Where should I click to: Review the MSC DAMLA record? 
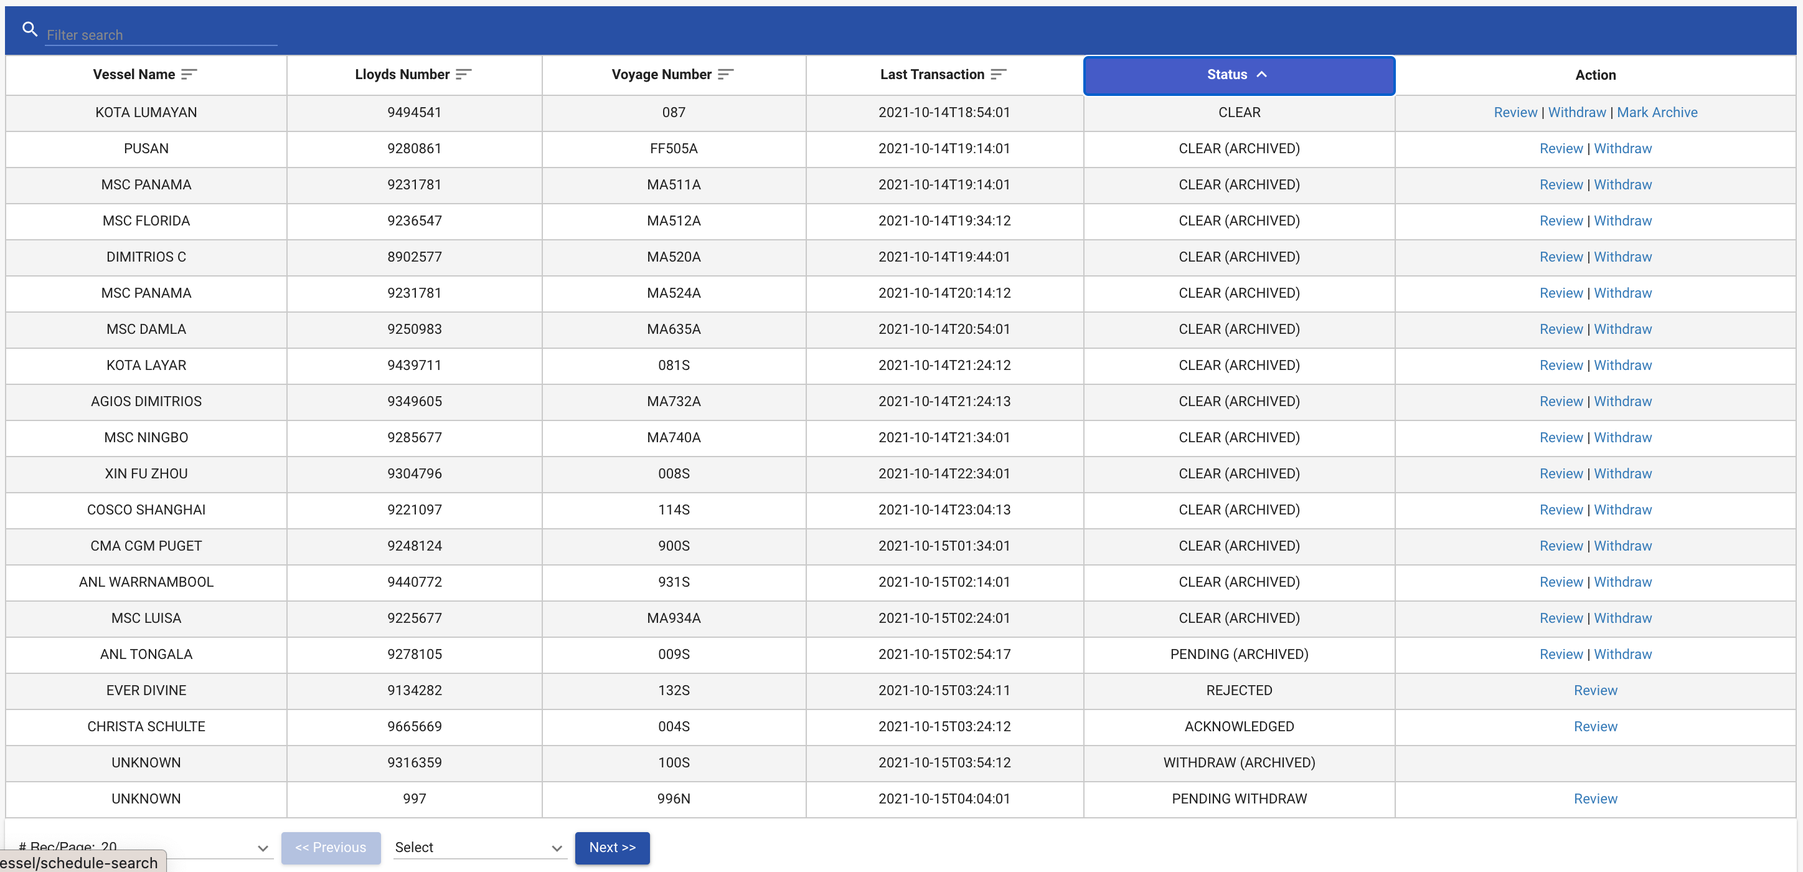pyautogui.click(x=1561, y=329)
